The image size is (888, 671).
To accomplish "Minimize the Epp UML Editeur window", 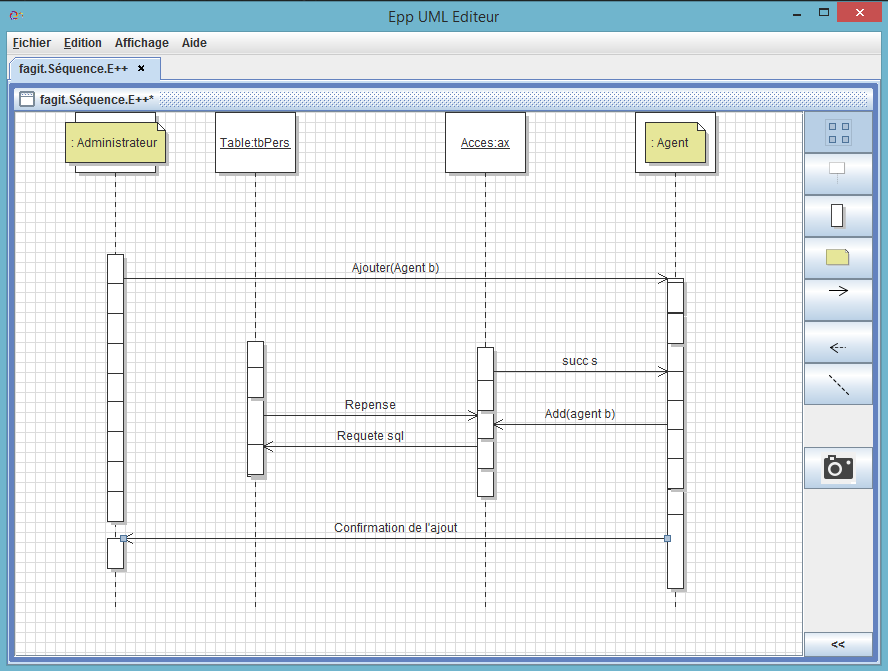I will tap(797, 14).
